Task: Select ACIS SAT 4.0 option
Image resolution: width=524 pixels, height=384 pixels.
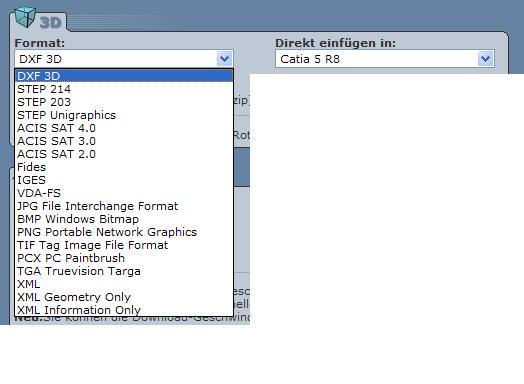Action: click(124, 128)
